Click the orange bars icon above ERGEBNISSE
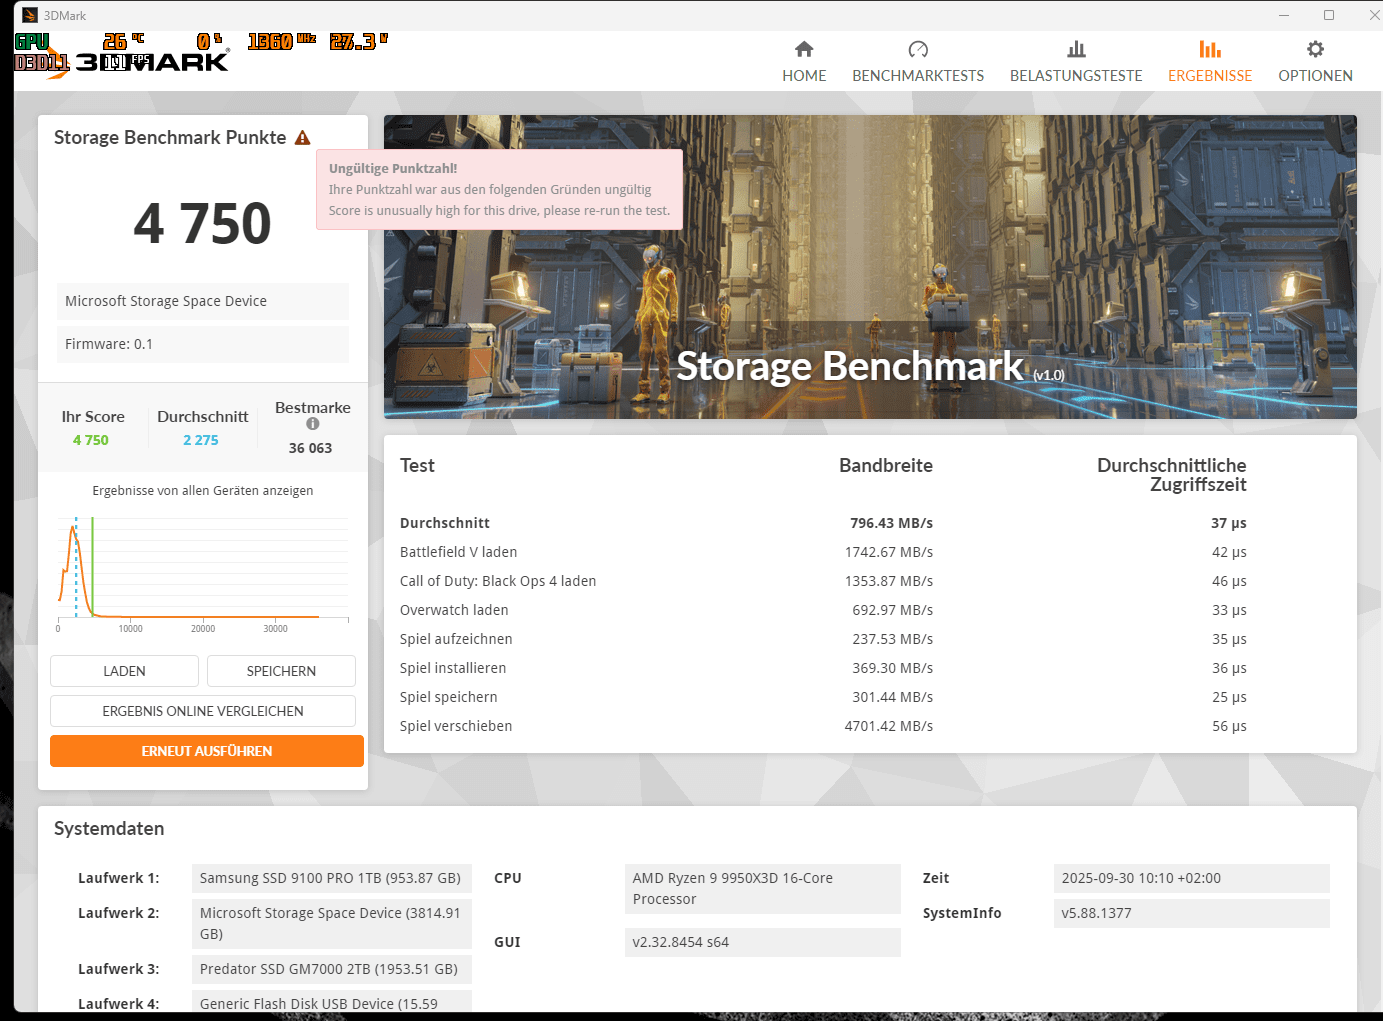The width and height of the screenshot is (1383, 1021). (1210, 49)
